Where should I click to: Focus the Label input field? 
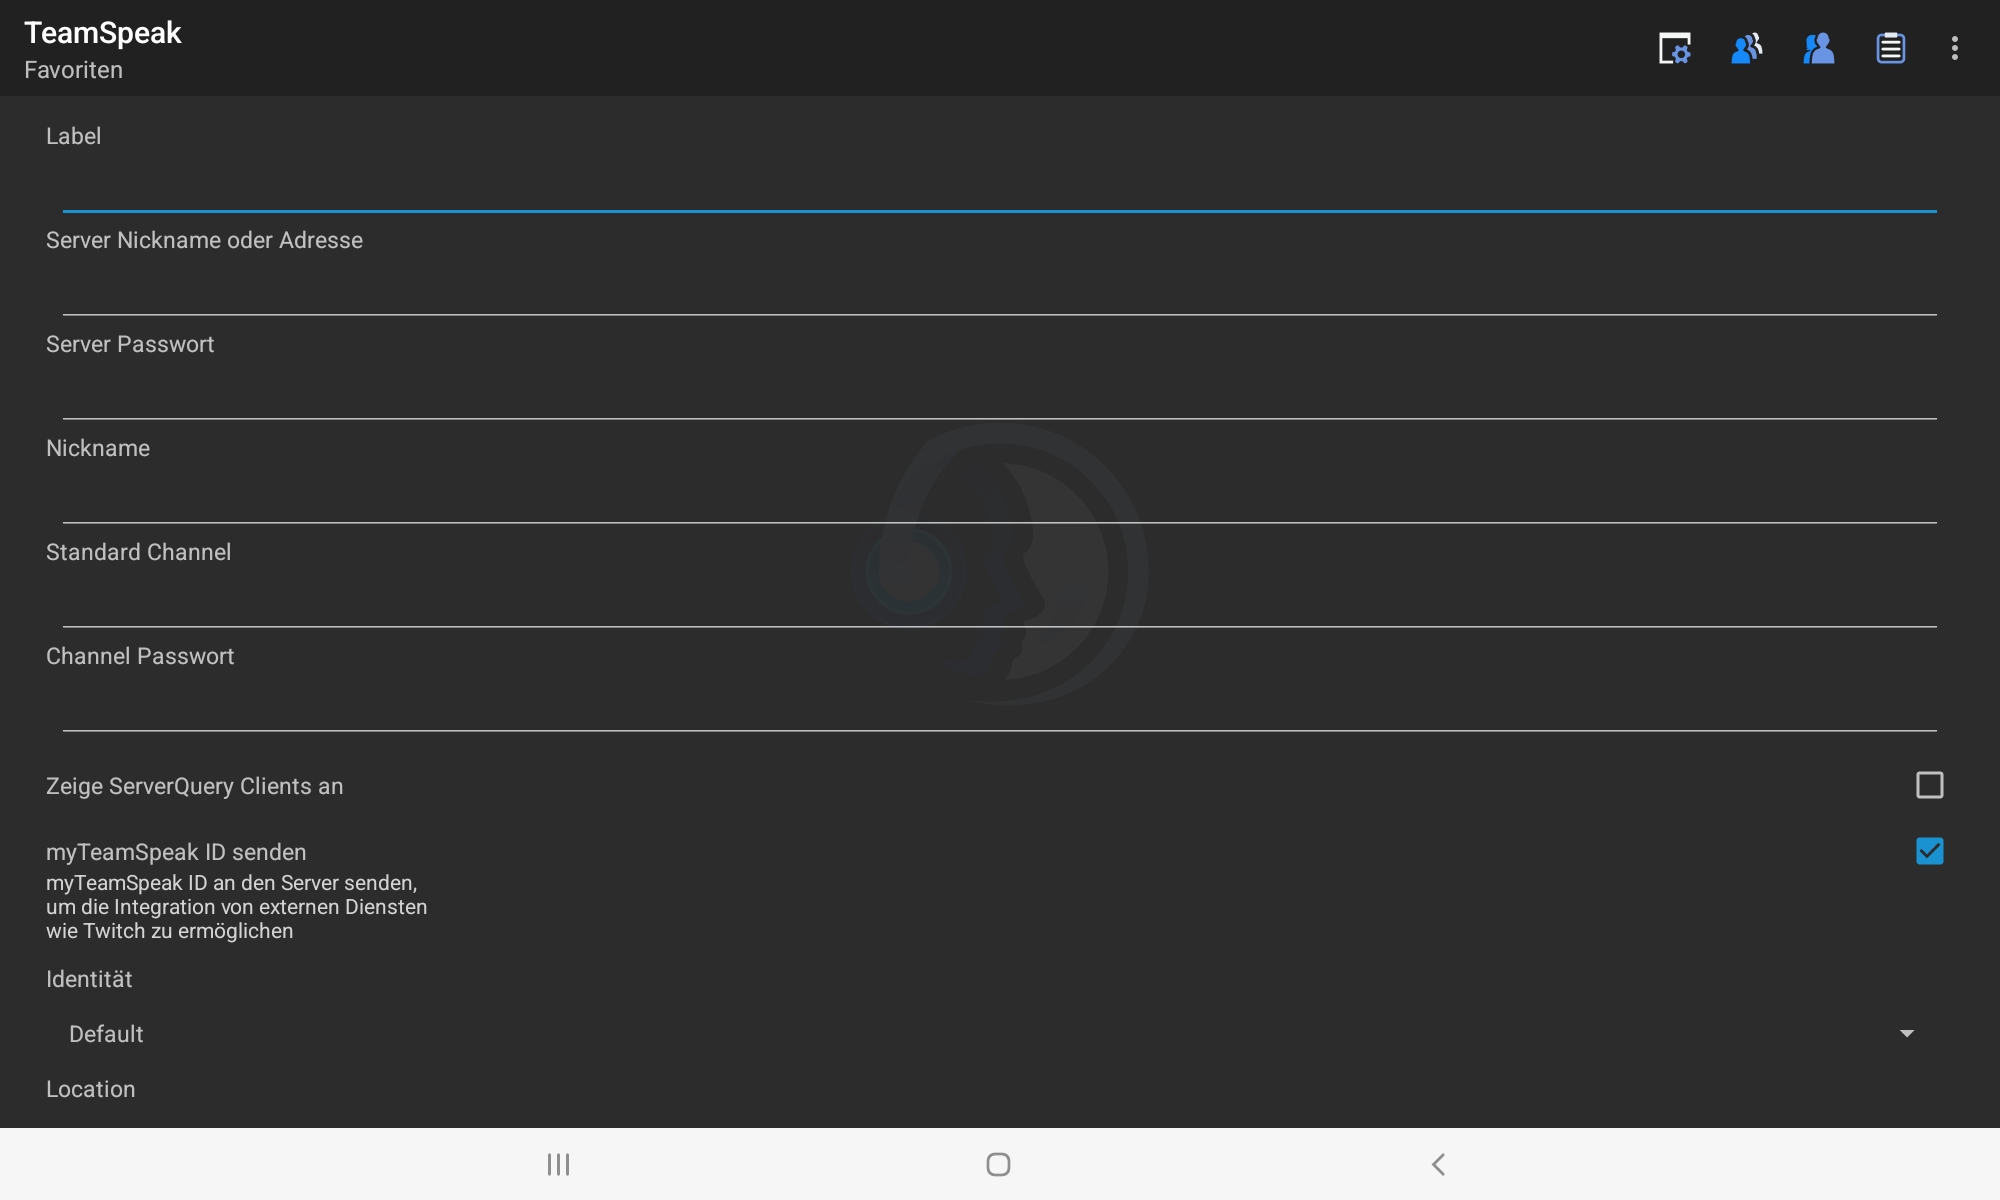[1000, 186]
